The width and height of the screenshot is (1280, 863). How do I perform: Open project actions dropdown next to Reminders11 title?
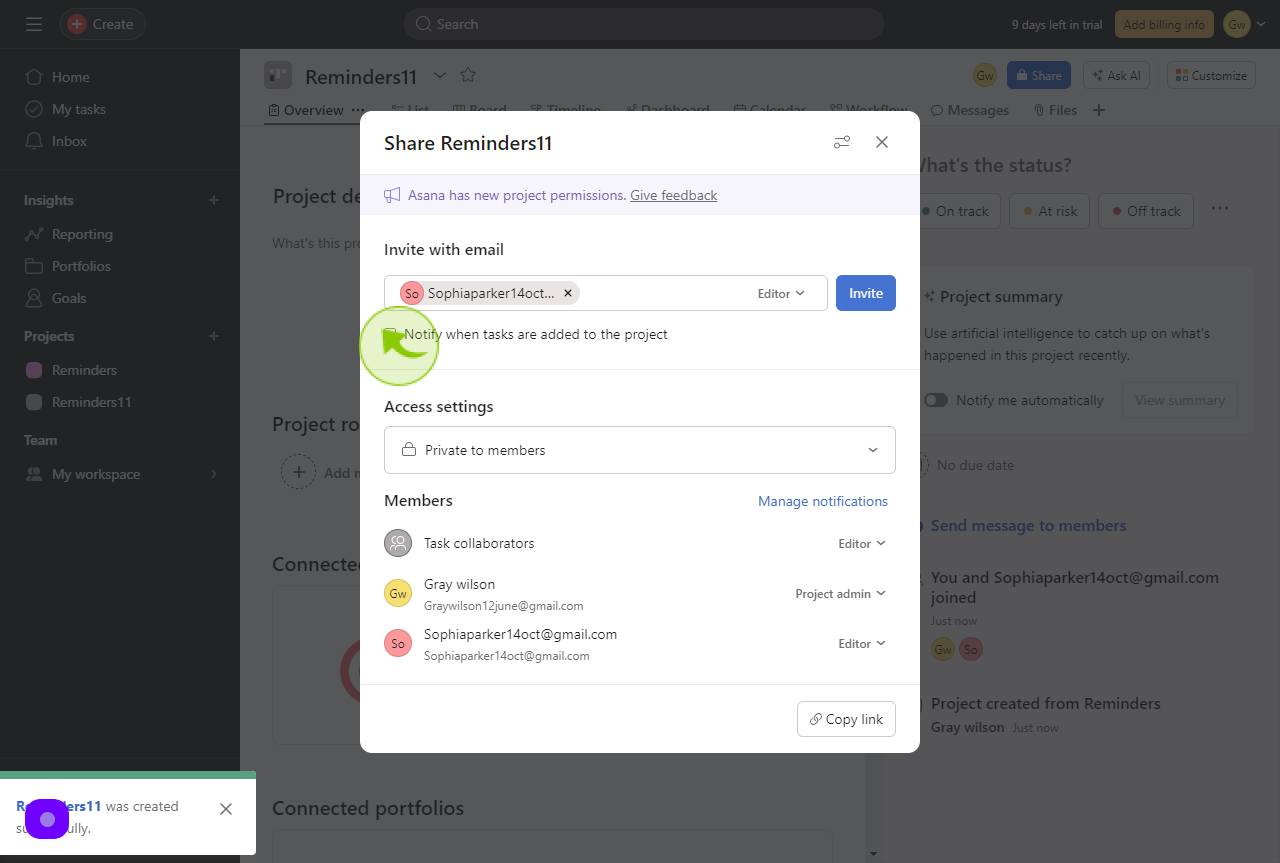point(440,76)
